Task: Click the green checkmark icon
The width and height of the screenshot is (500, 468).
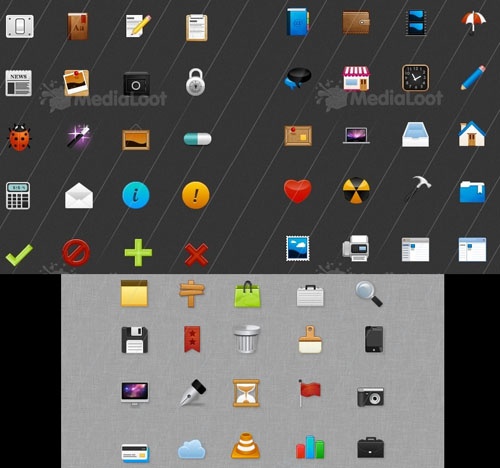Action: [x=19, y=255]
